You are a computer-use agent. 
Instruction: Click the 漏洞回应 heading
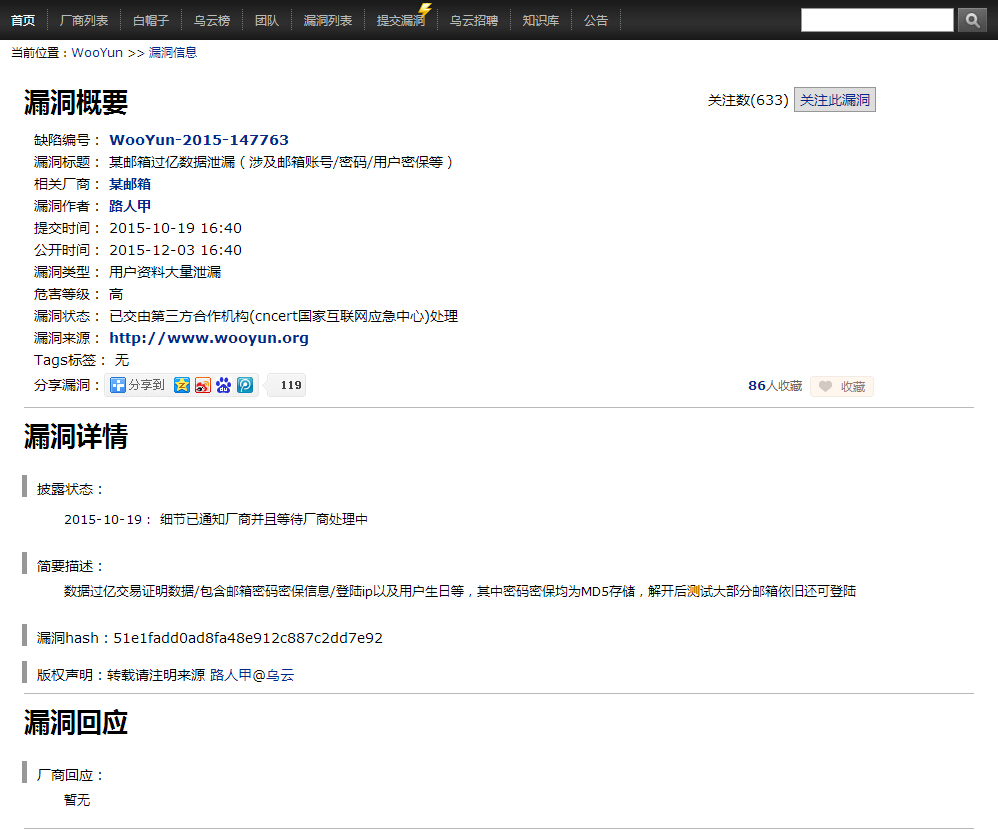coord(76,723)
